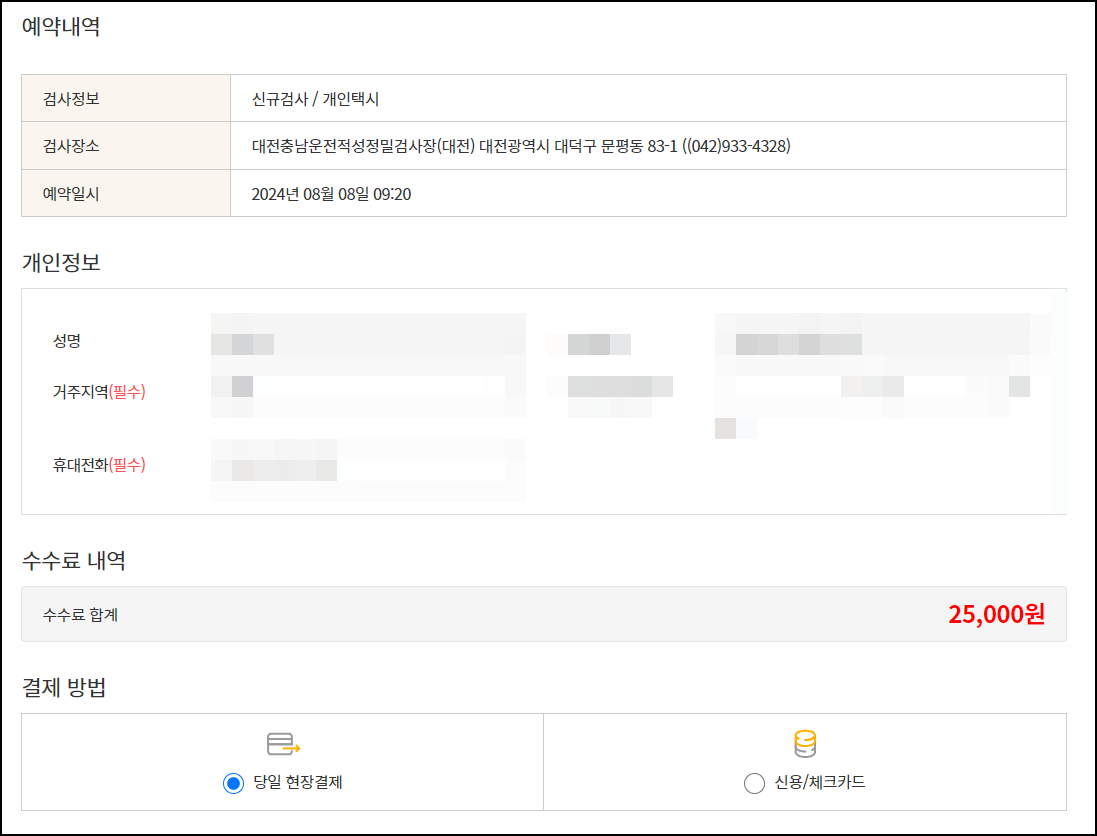Click the 검사정보 header cell
This screenshot has width=1097, height=836.
point(126,99)
